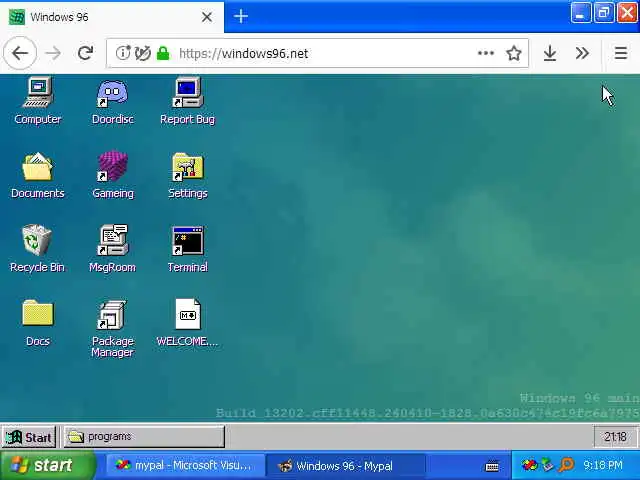Screen dimensions: 640x480
Task: Open the downloads arrow icon
Action: click(x=550, y=53)
